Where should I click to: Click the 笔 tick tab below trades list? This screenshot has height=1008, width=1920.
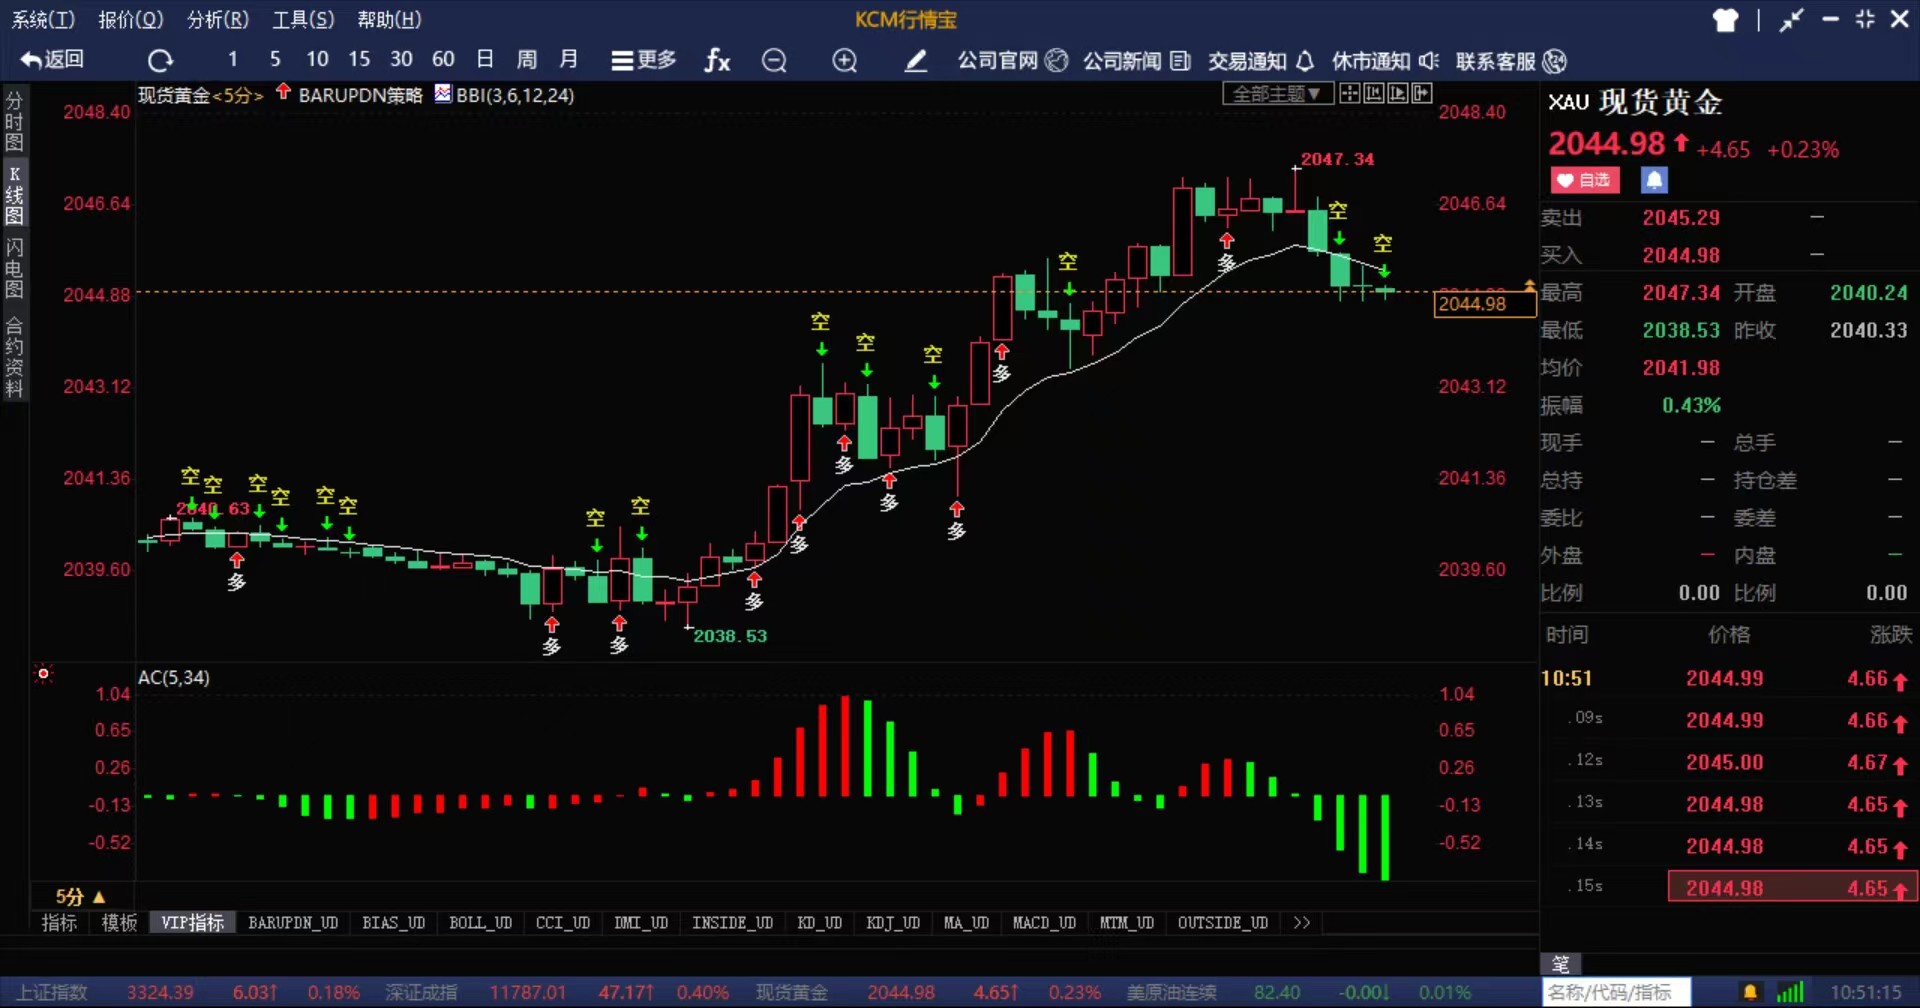point(1561,965)
